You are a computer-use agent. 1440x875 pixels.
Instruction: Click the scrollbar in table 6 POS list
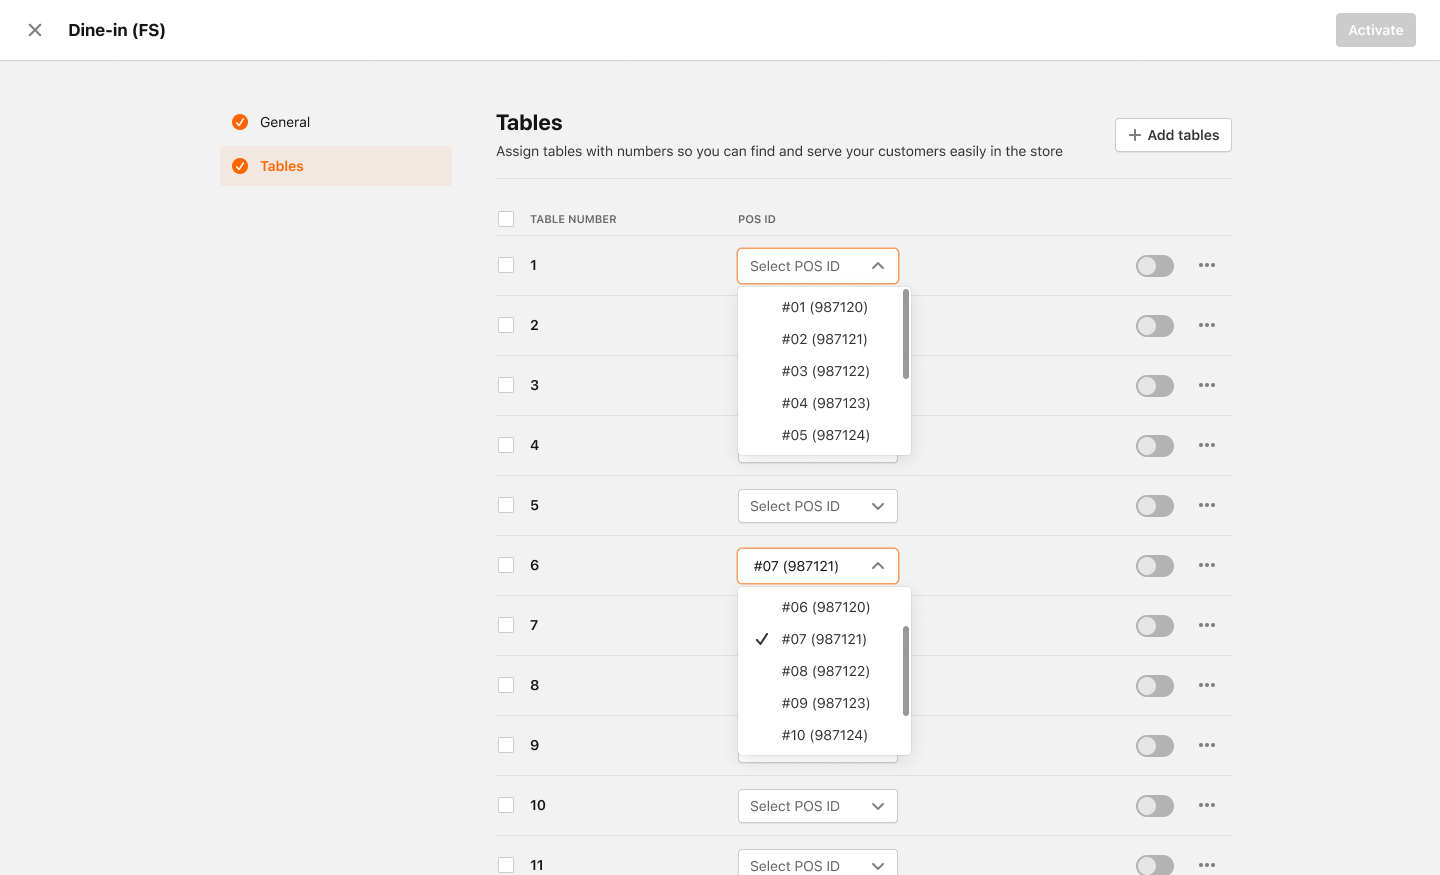[x=906, y=671]
